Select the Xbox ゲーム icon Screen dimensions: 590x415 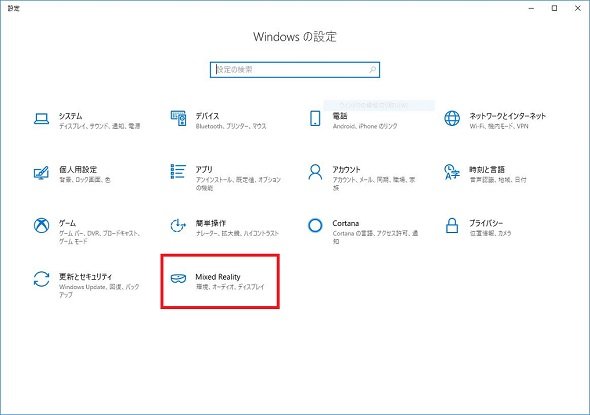tap(41, 226)
